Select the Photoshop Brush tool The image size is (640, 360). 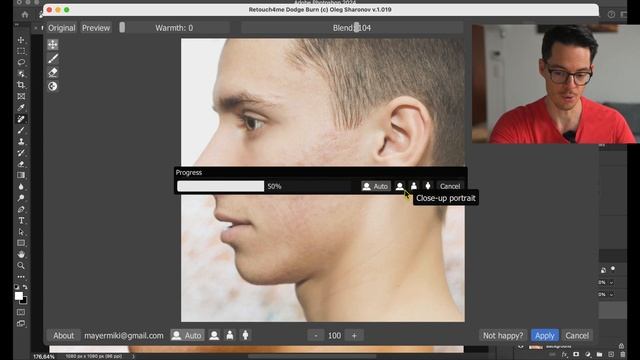(x=21, y=130)
